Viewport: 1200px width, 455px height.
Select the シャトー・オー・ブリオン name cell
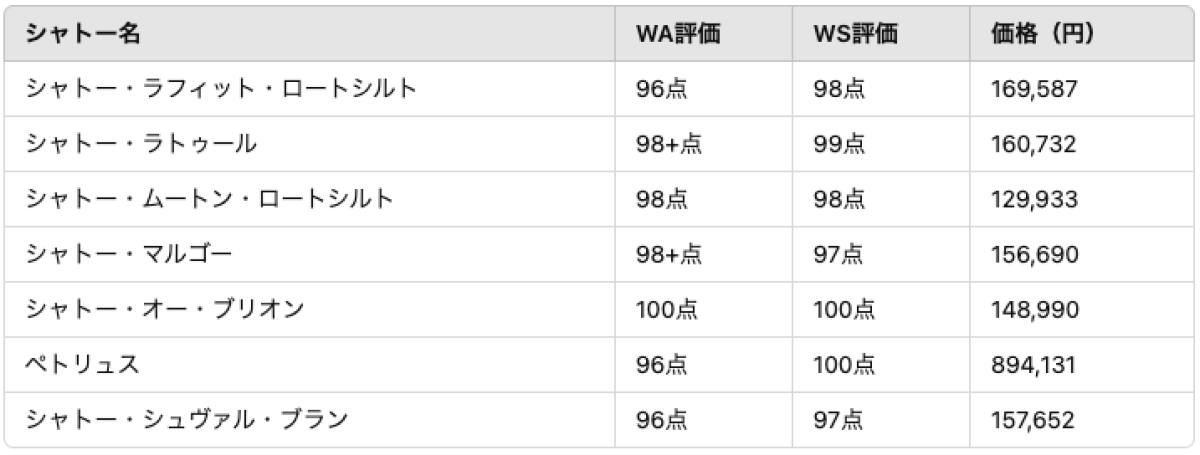click(x=164, y=309)
